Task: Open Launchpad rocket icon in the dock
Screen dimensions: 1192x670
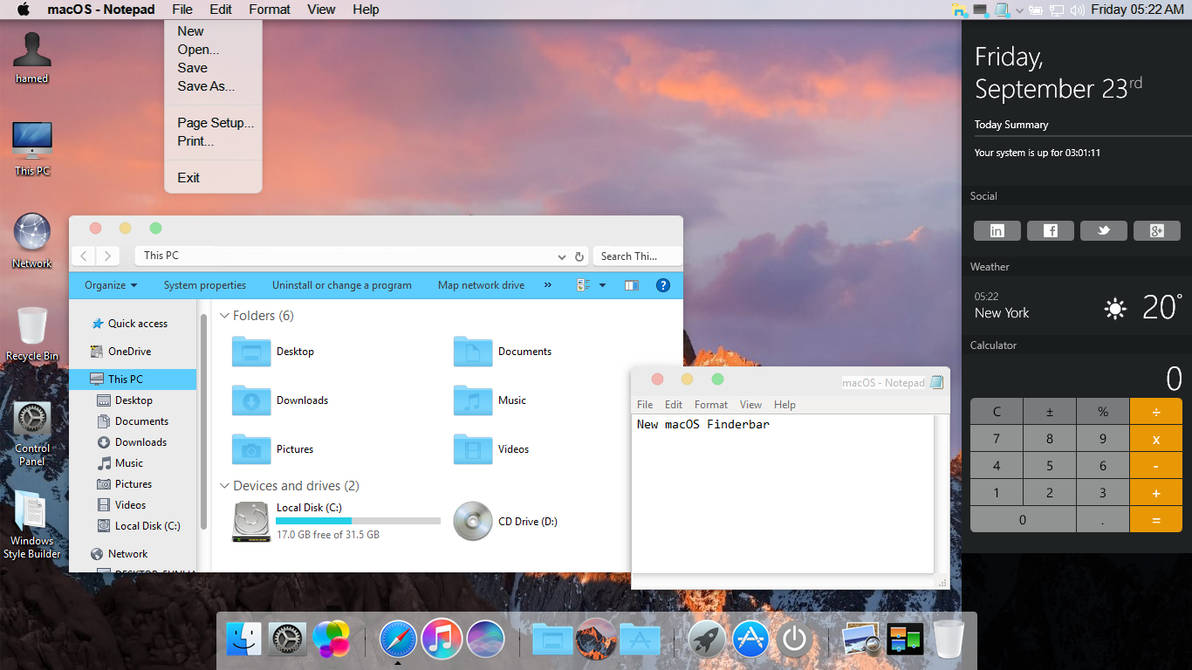Action: click(706, 639)
